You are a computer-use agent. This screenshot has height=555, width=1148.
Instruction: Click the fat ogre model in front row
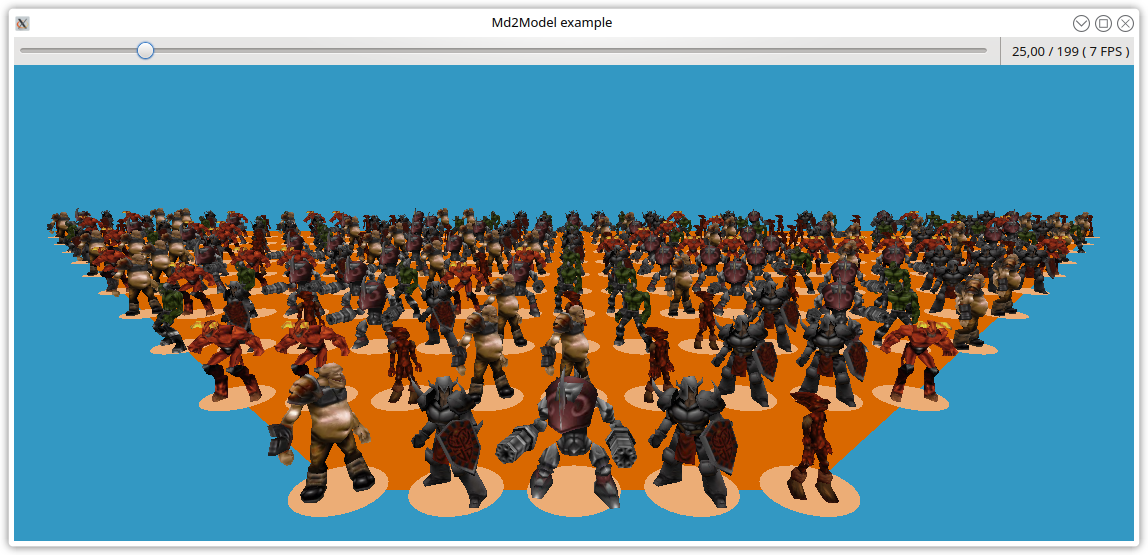[x=321, y=432]
